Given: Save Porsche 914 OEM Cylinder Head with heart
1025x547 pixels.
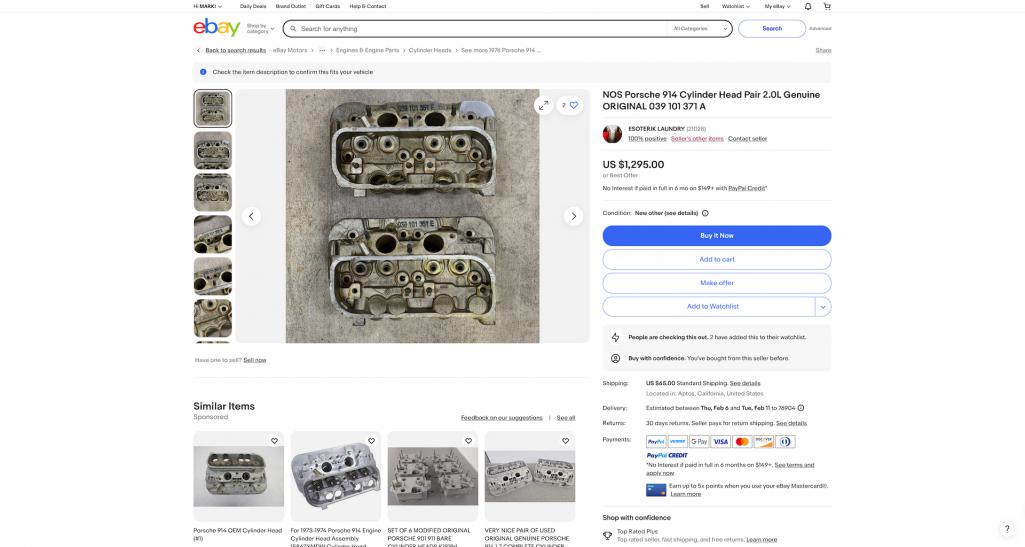Looking at the screenshot, I should point(275,441).
